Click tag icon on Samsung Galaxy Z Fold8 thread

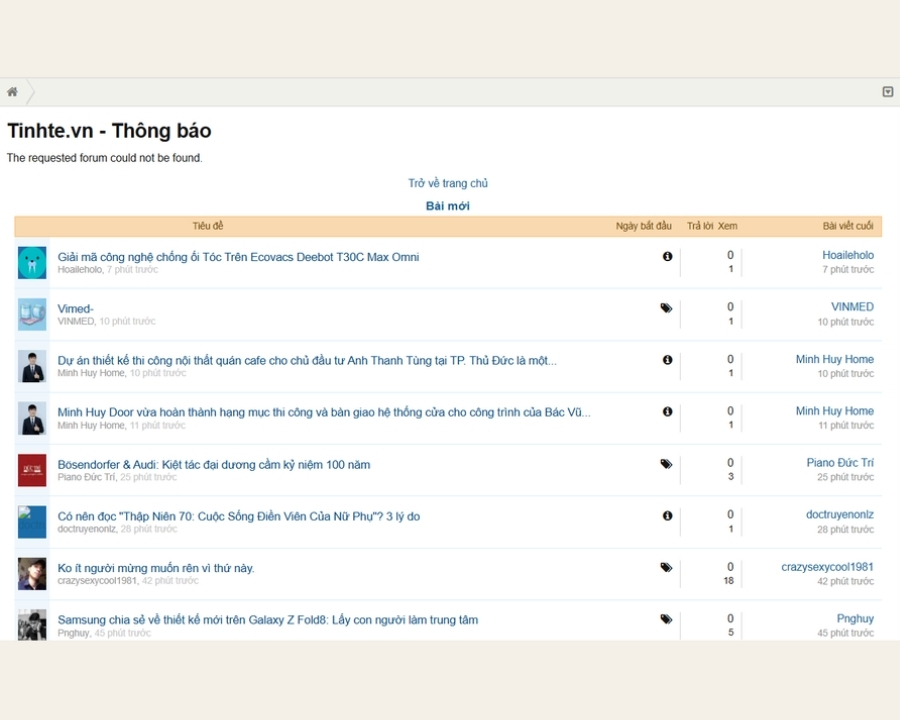(666, 619)
